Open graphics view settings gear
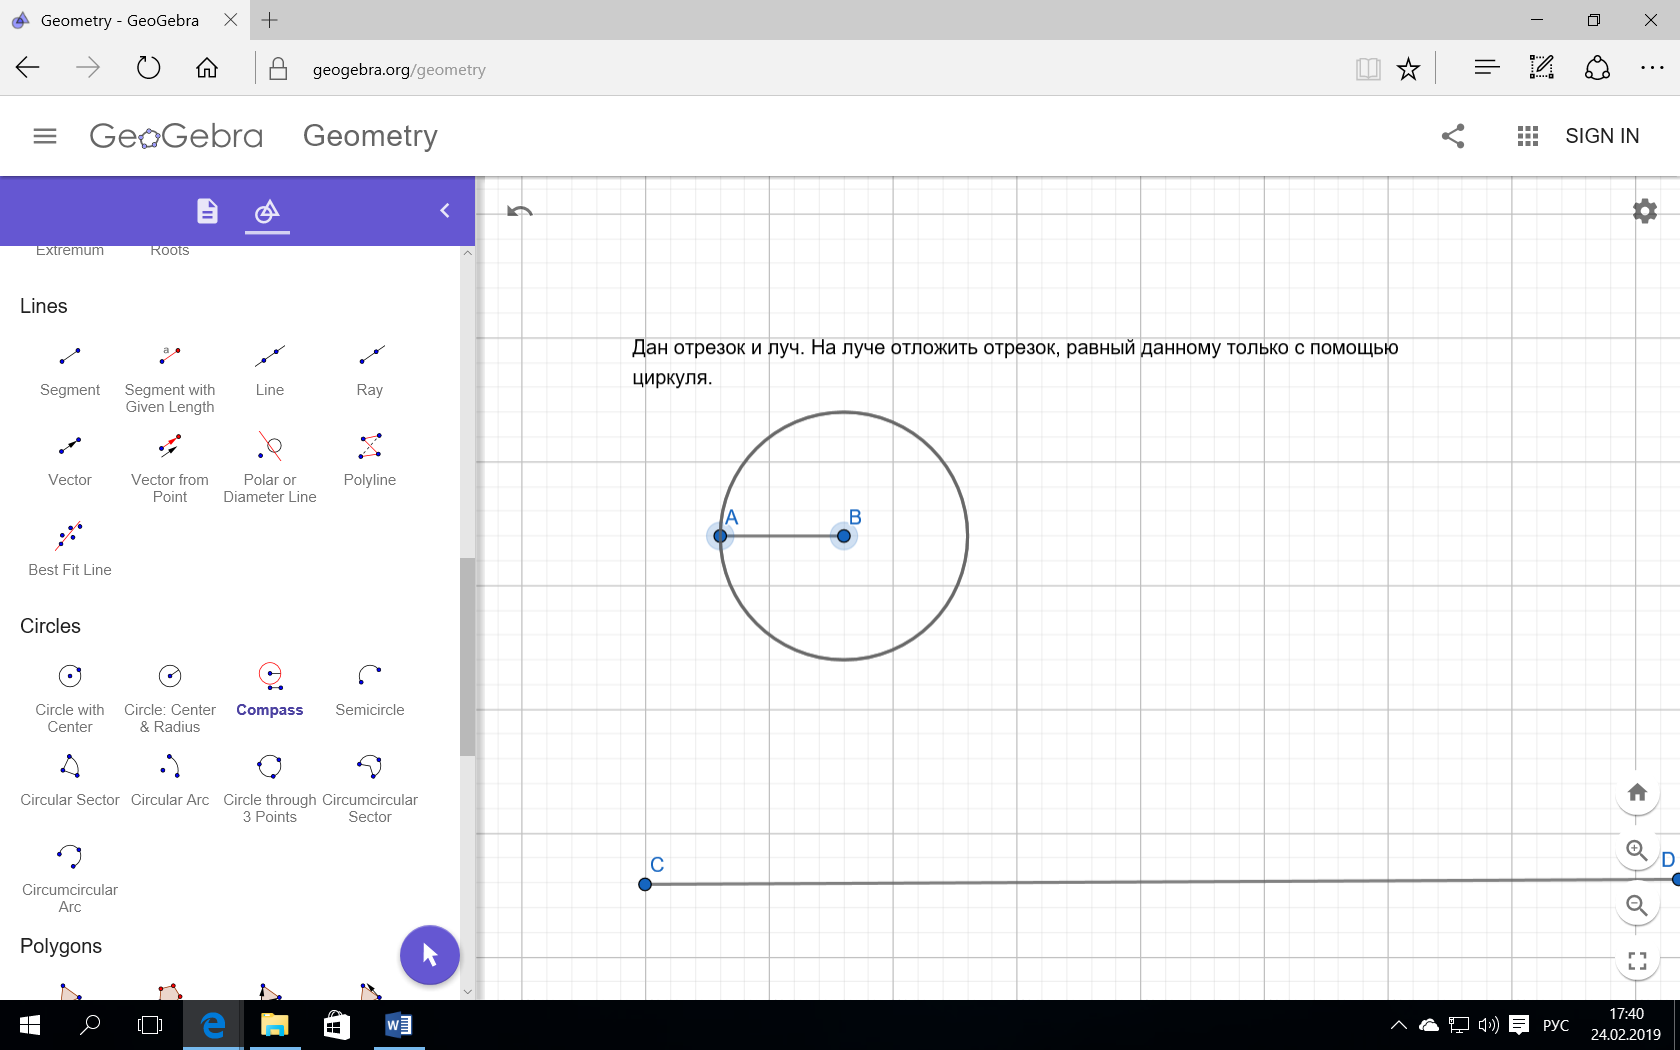 pos(1645,211)
